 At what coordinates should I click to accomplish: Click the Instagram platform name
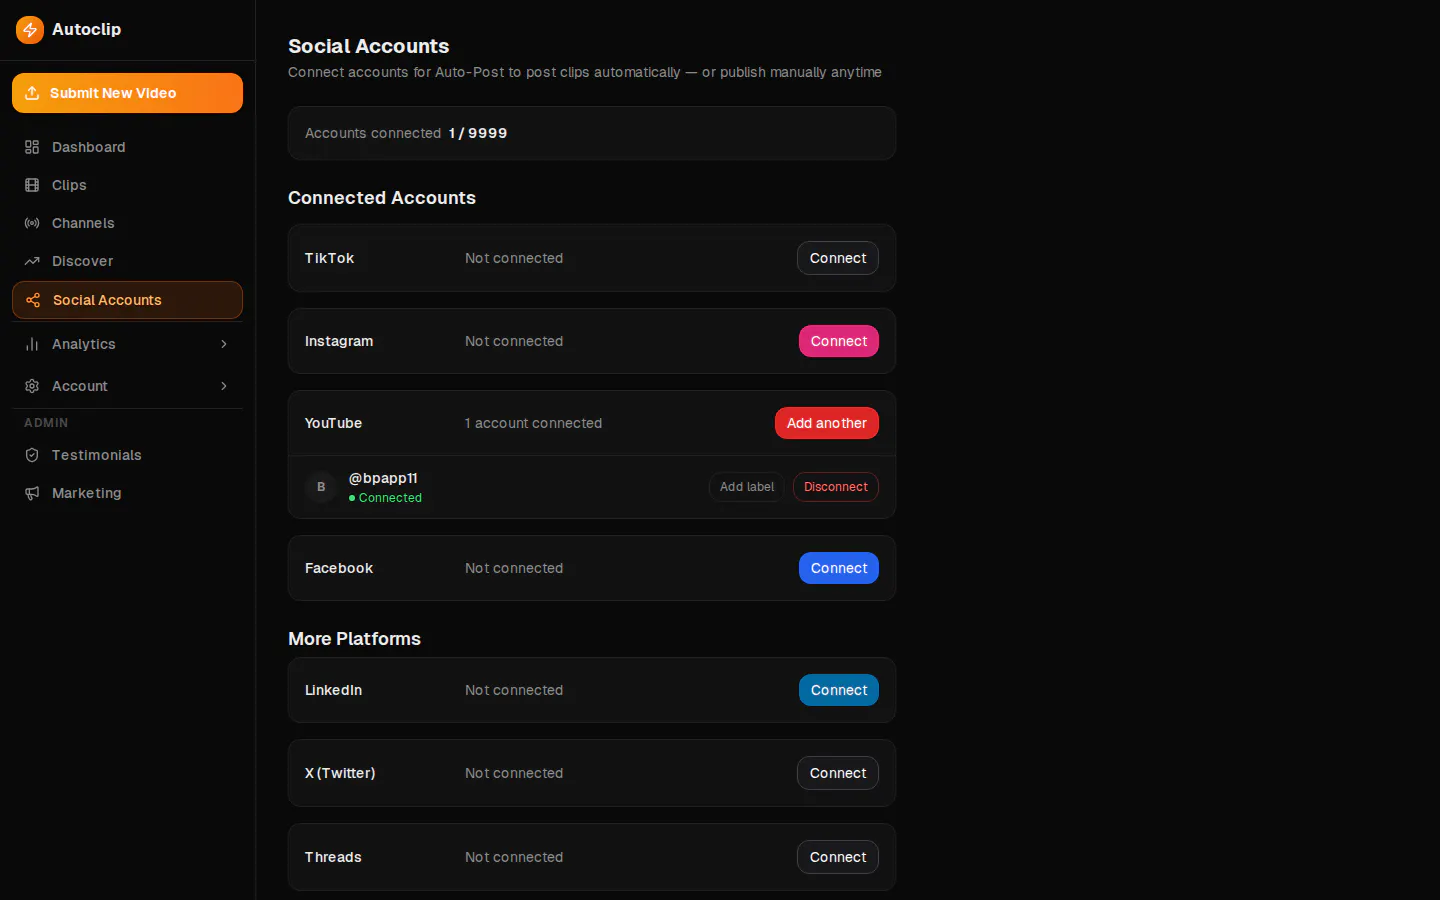(x=339, y=341)
